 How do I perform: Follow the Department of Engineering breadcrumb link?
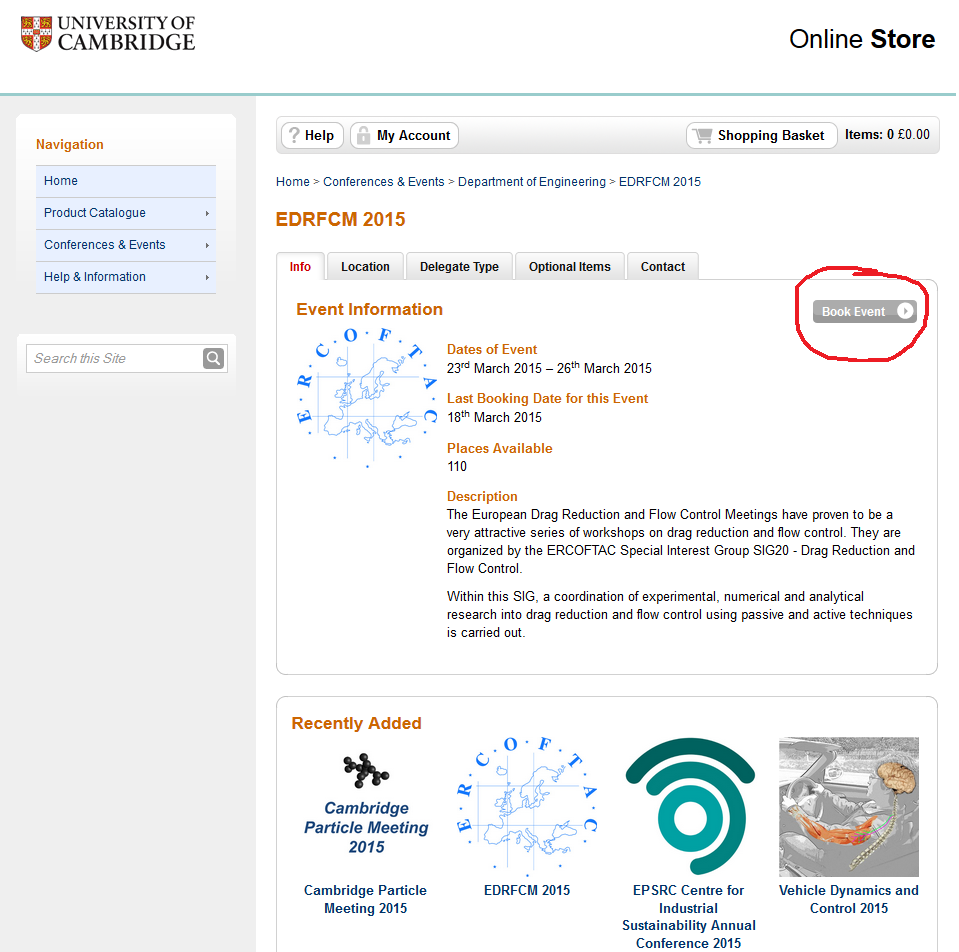tap(531, 182)
